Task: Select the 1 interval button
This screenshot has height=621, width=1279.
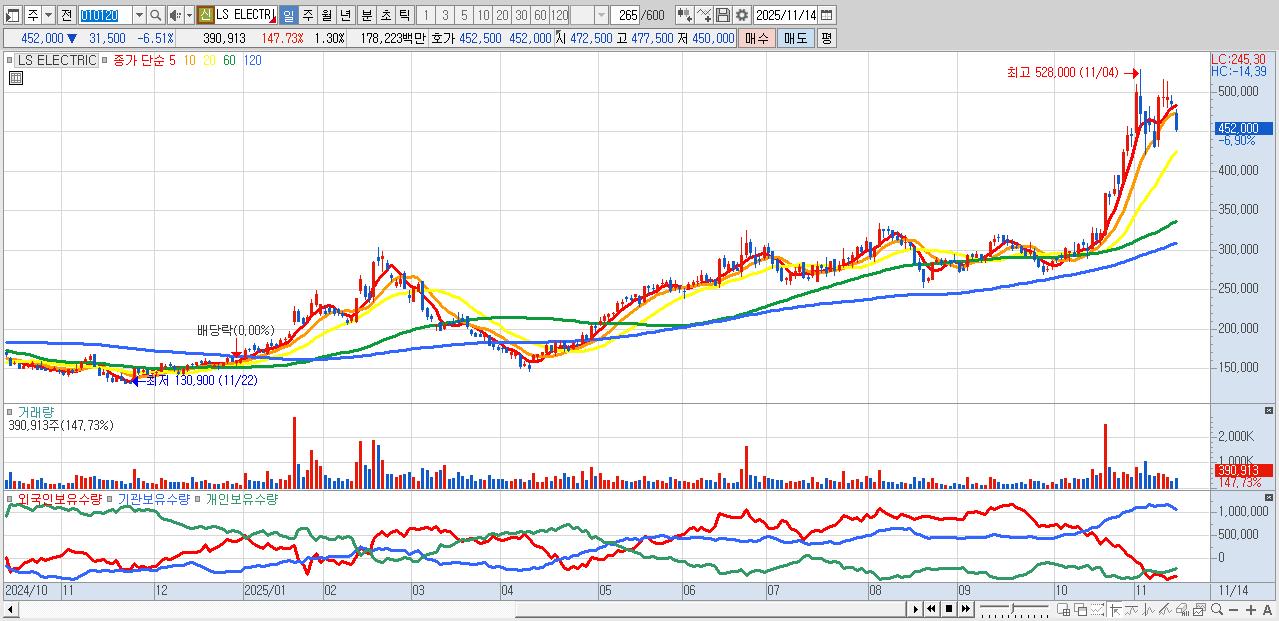Action: 425,15
